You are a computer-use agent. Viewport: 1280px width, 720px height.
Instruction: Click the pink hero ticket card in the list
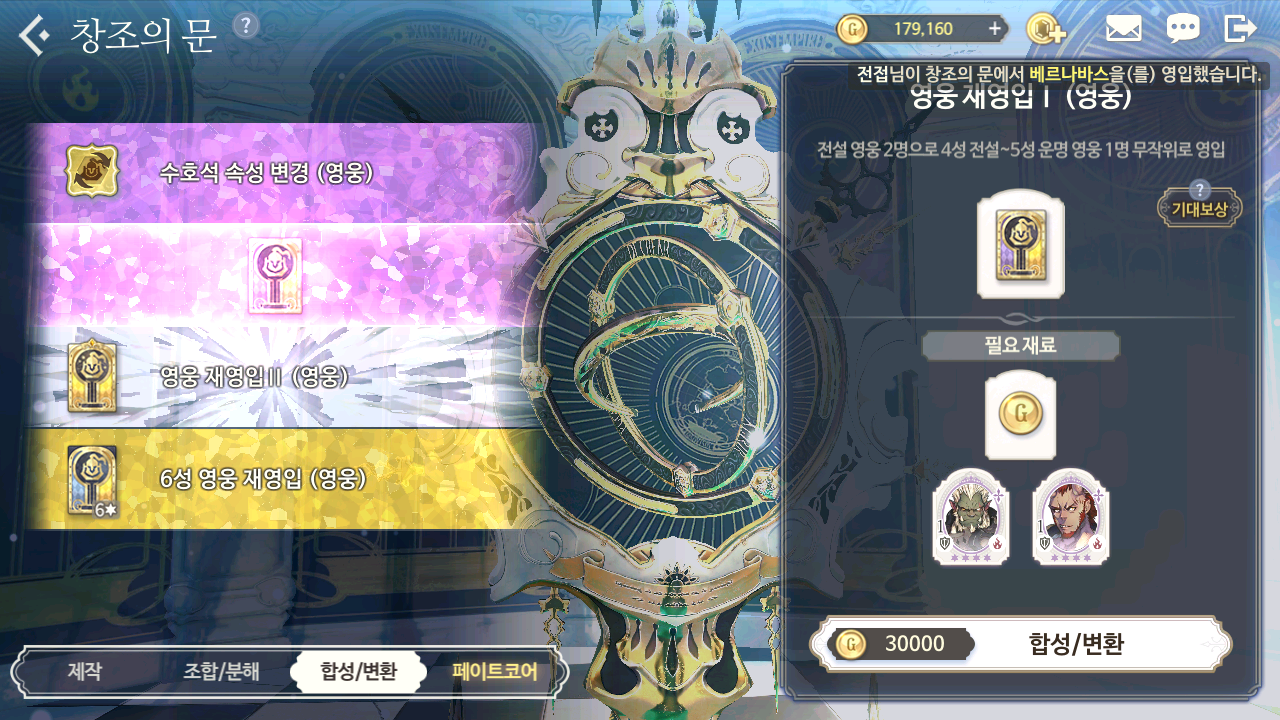coord(275,275)
